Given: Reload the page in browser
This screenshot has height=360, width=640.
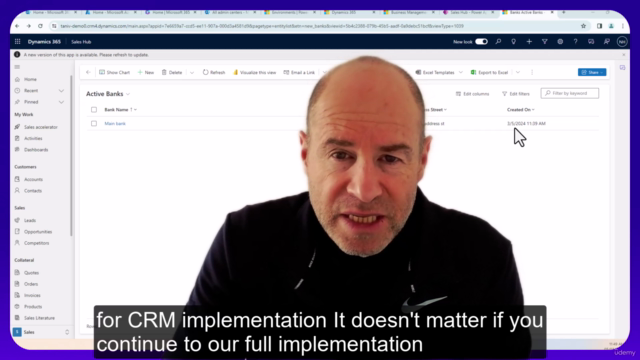Looking at the screenshot, I should click(x=40, y=26).
